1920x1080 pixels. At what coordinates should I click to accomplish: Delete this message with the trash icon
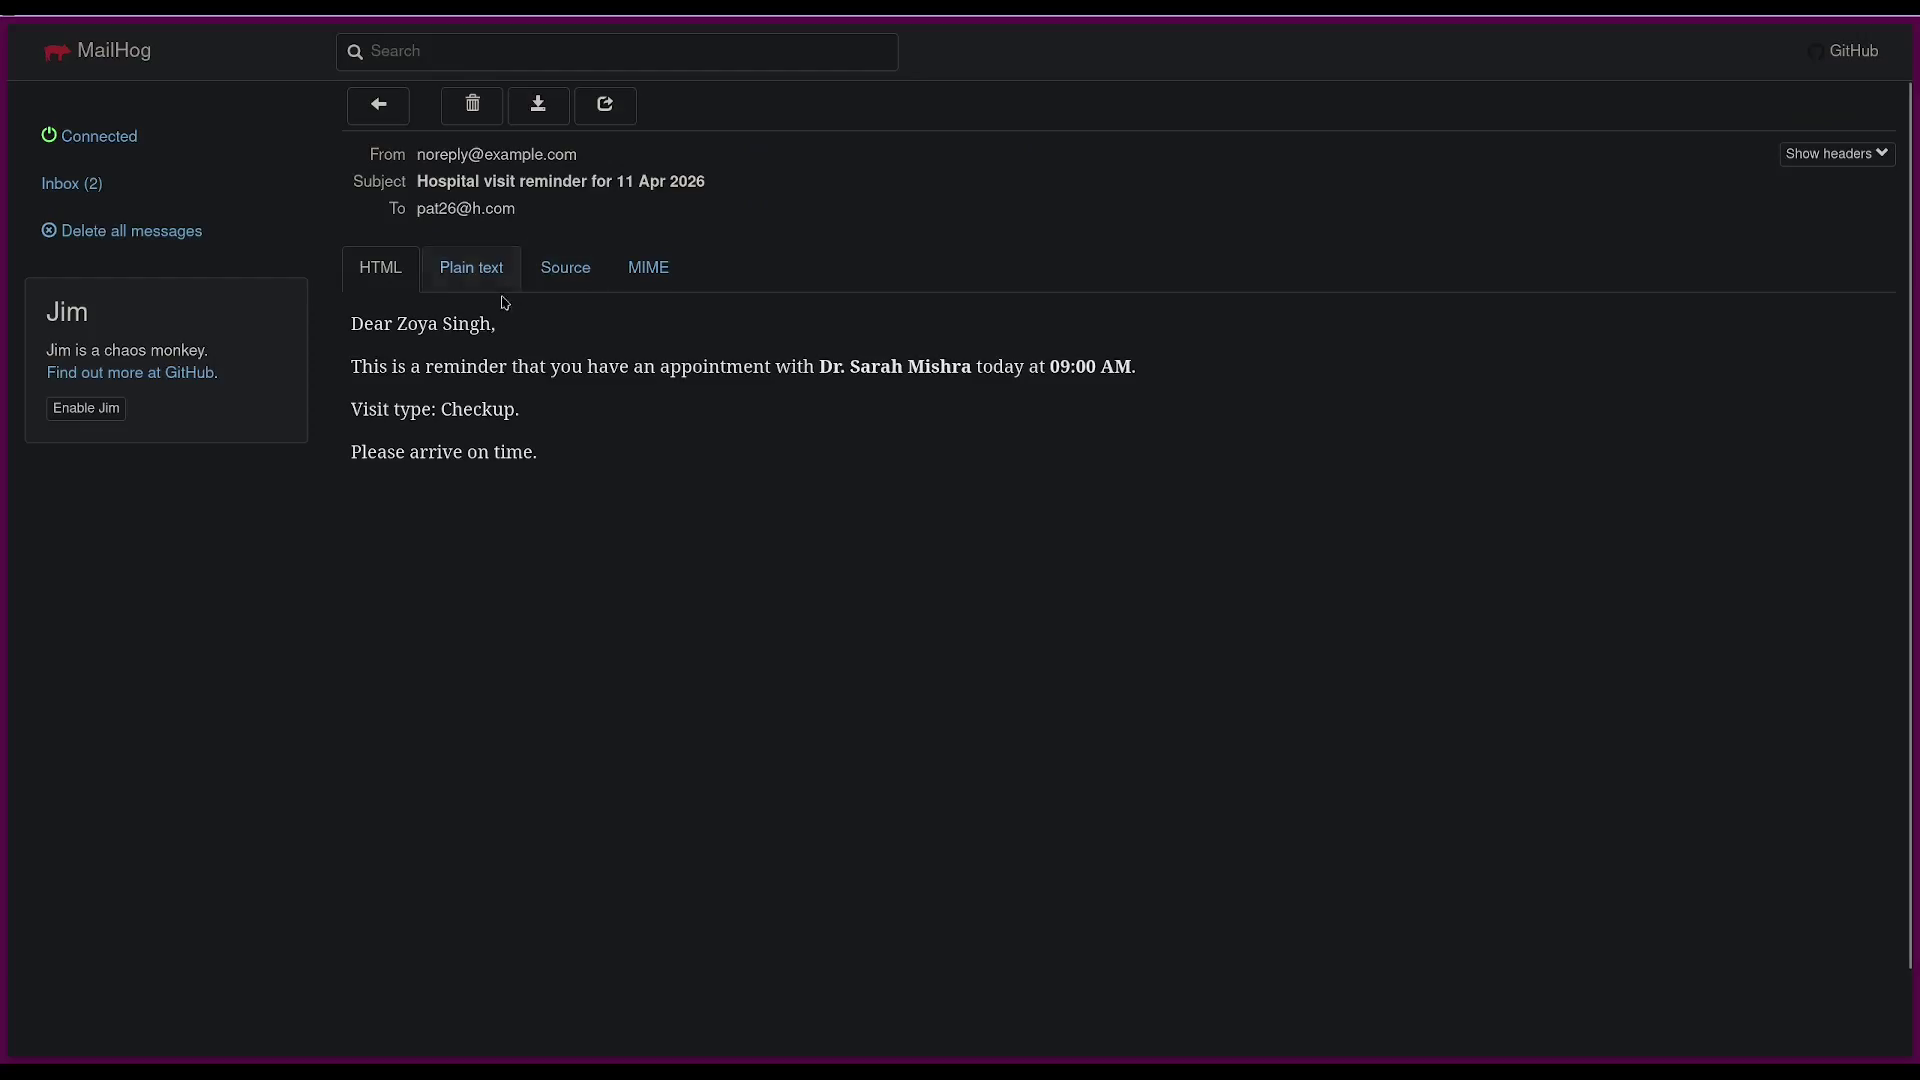472,105
